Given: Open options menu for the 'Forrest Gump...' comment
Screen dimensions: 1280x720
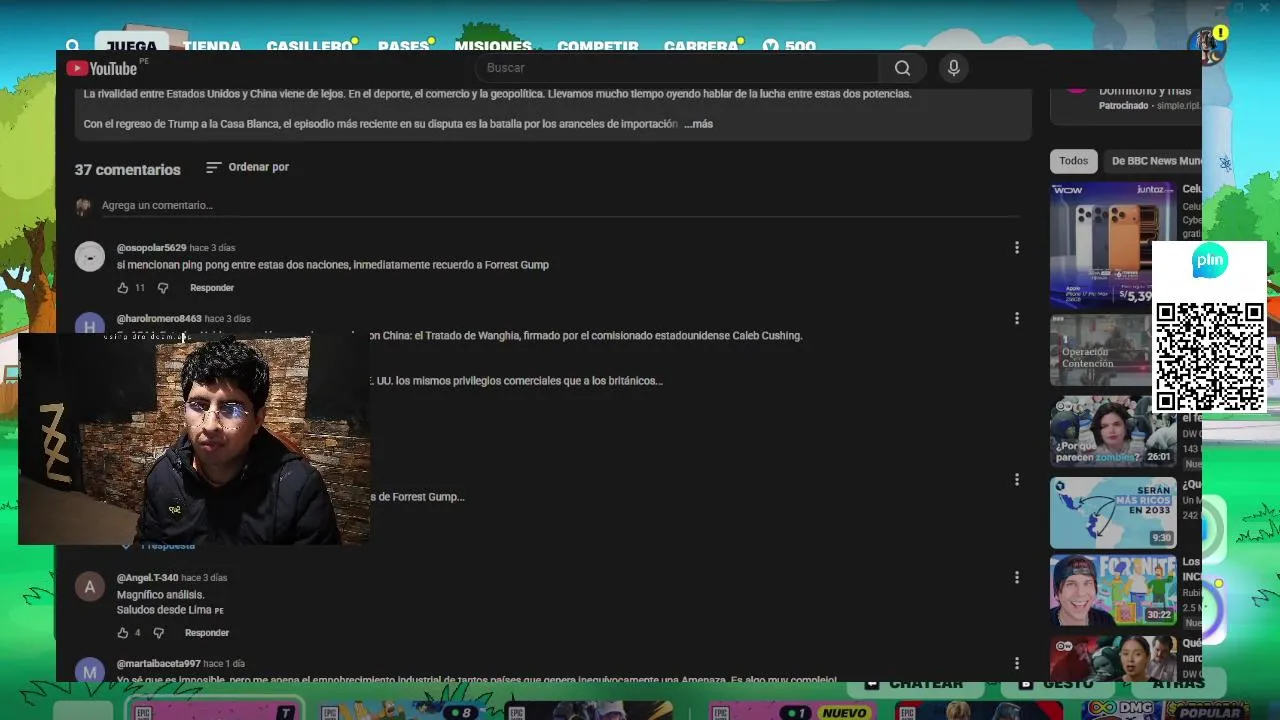Looking at the screenshot, I should [1017, 480].
